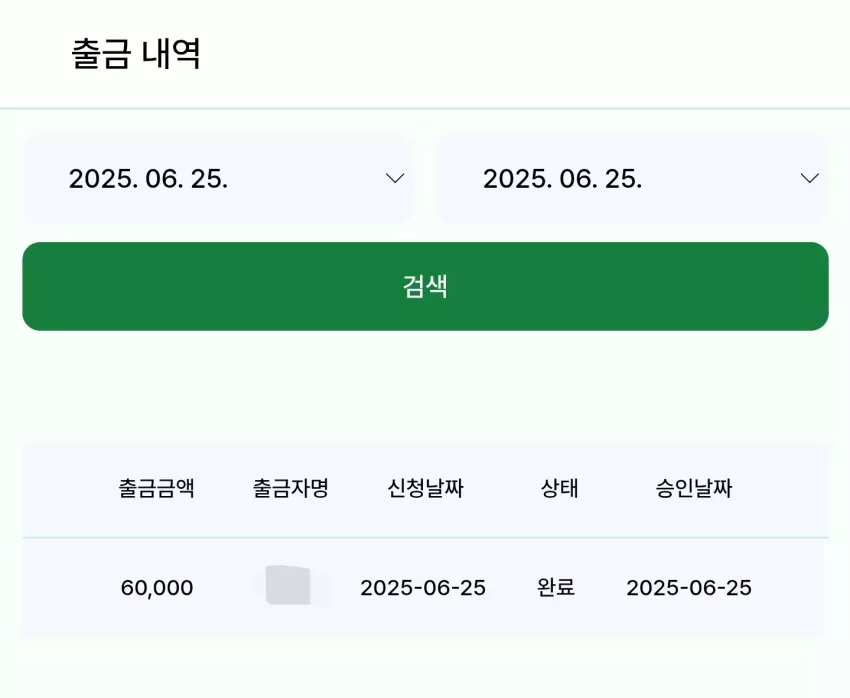Viewport: 850px width, 698px height.
Task: Click the 출금자명 column header
Action: pos(291,488)
